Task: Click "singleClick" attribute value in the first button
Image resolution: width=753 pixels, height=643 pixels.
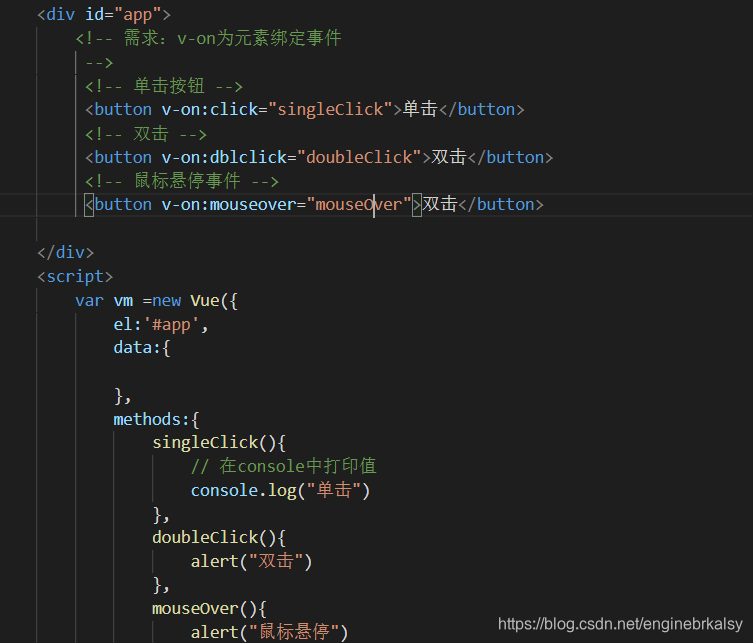Action: pyautogui.click(x=330, y=109)
